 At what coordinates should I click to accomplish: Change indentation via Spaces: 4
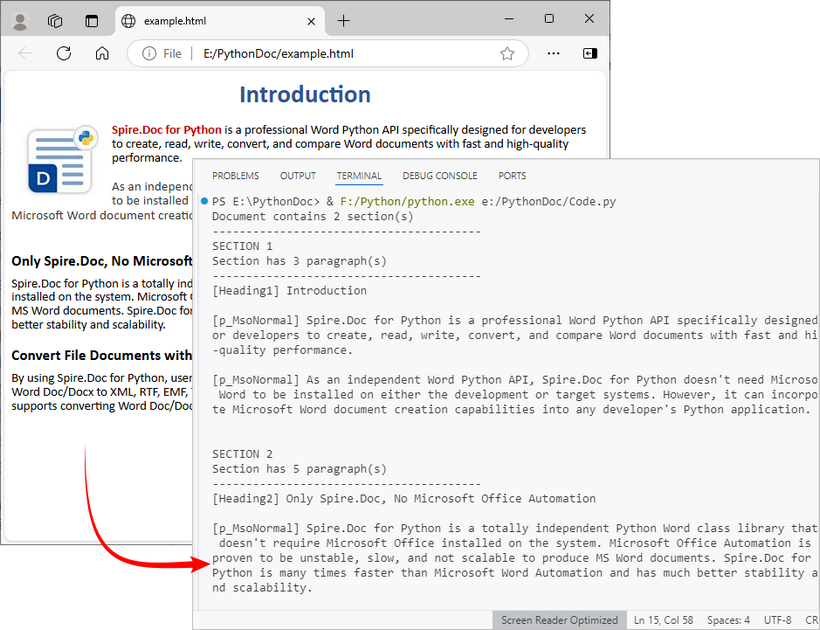click(x=730, y=620)
